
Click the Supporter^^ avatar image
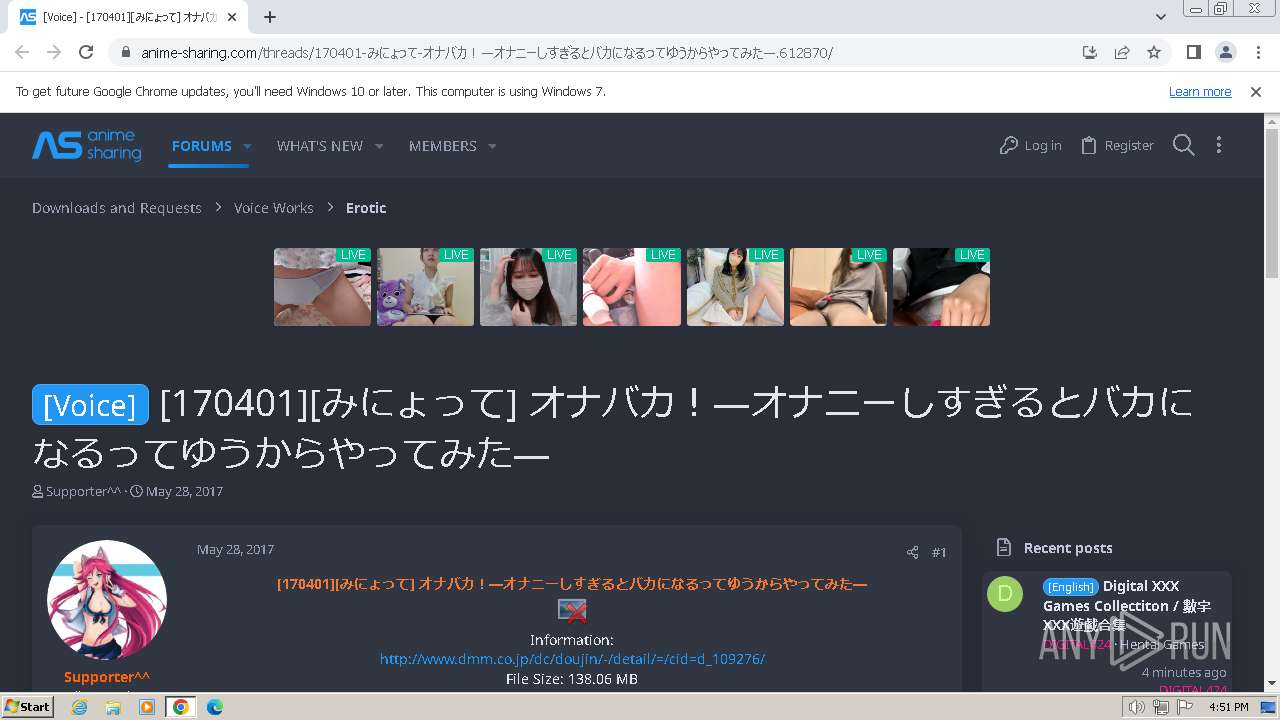coord(107,600)
